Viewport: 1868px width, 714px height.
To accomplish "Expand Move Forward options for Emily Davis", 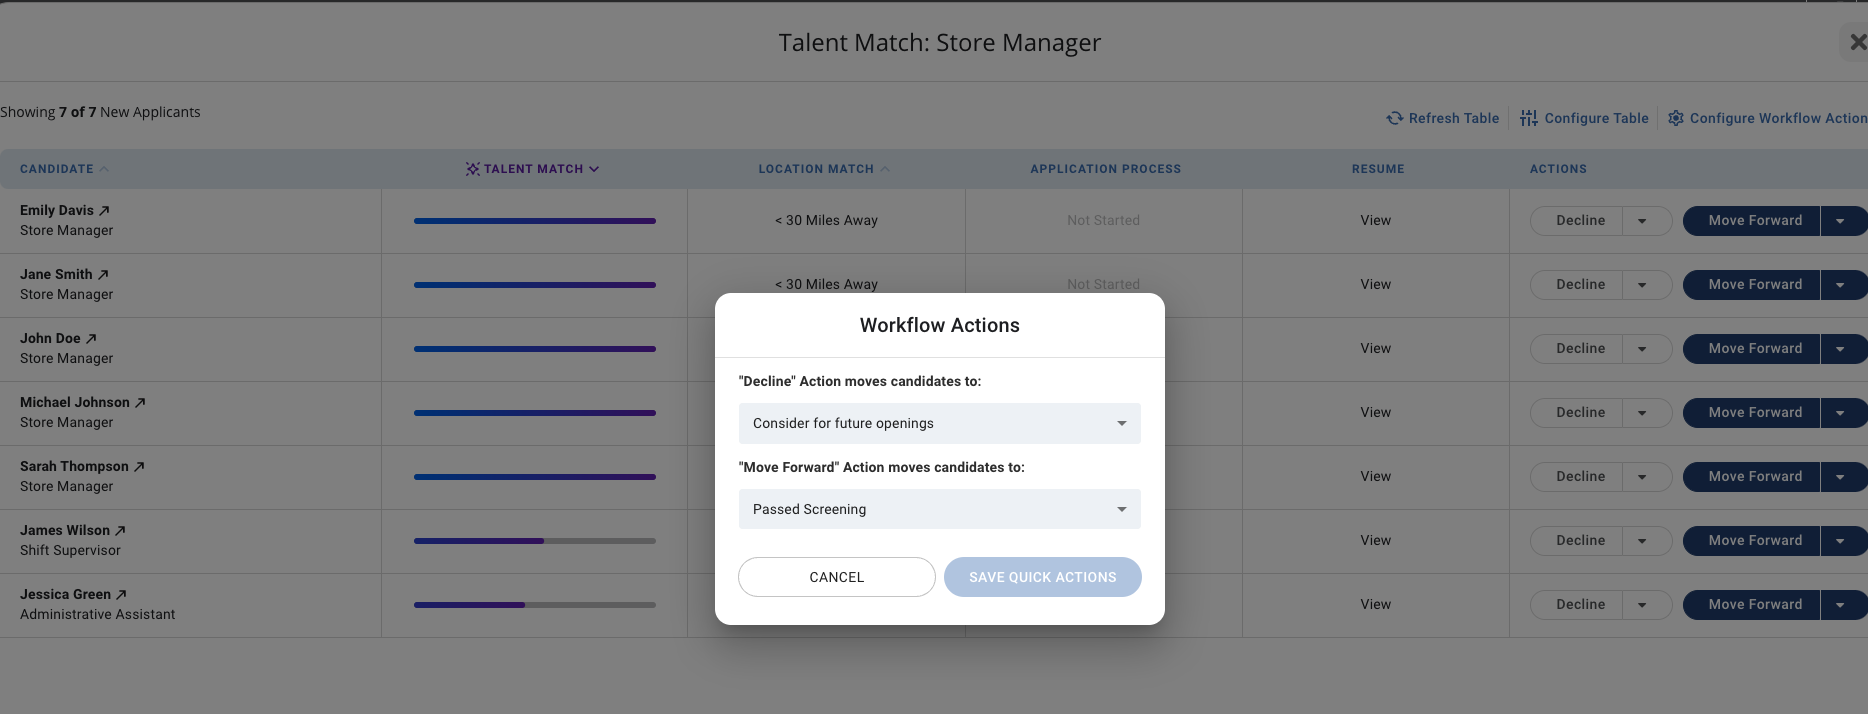I will pos(1840,221).
